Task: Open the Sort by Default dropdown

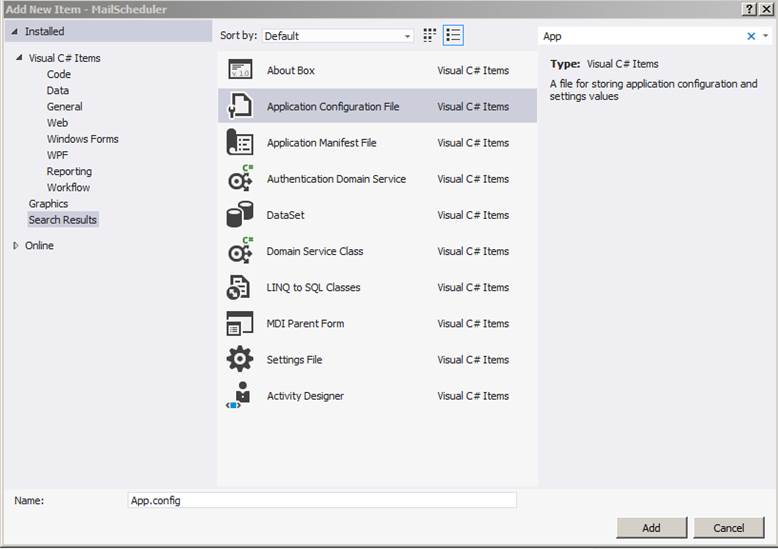Action: pos(338,36)
